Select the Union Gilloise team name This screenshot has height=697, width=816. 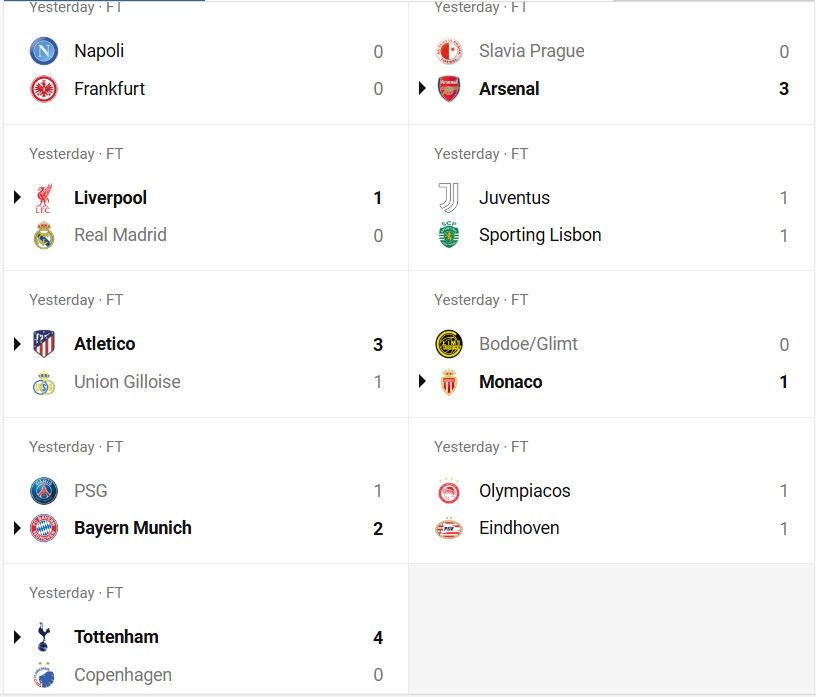pos(127,382)
